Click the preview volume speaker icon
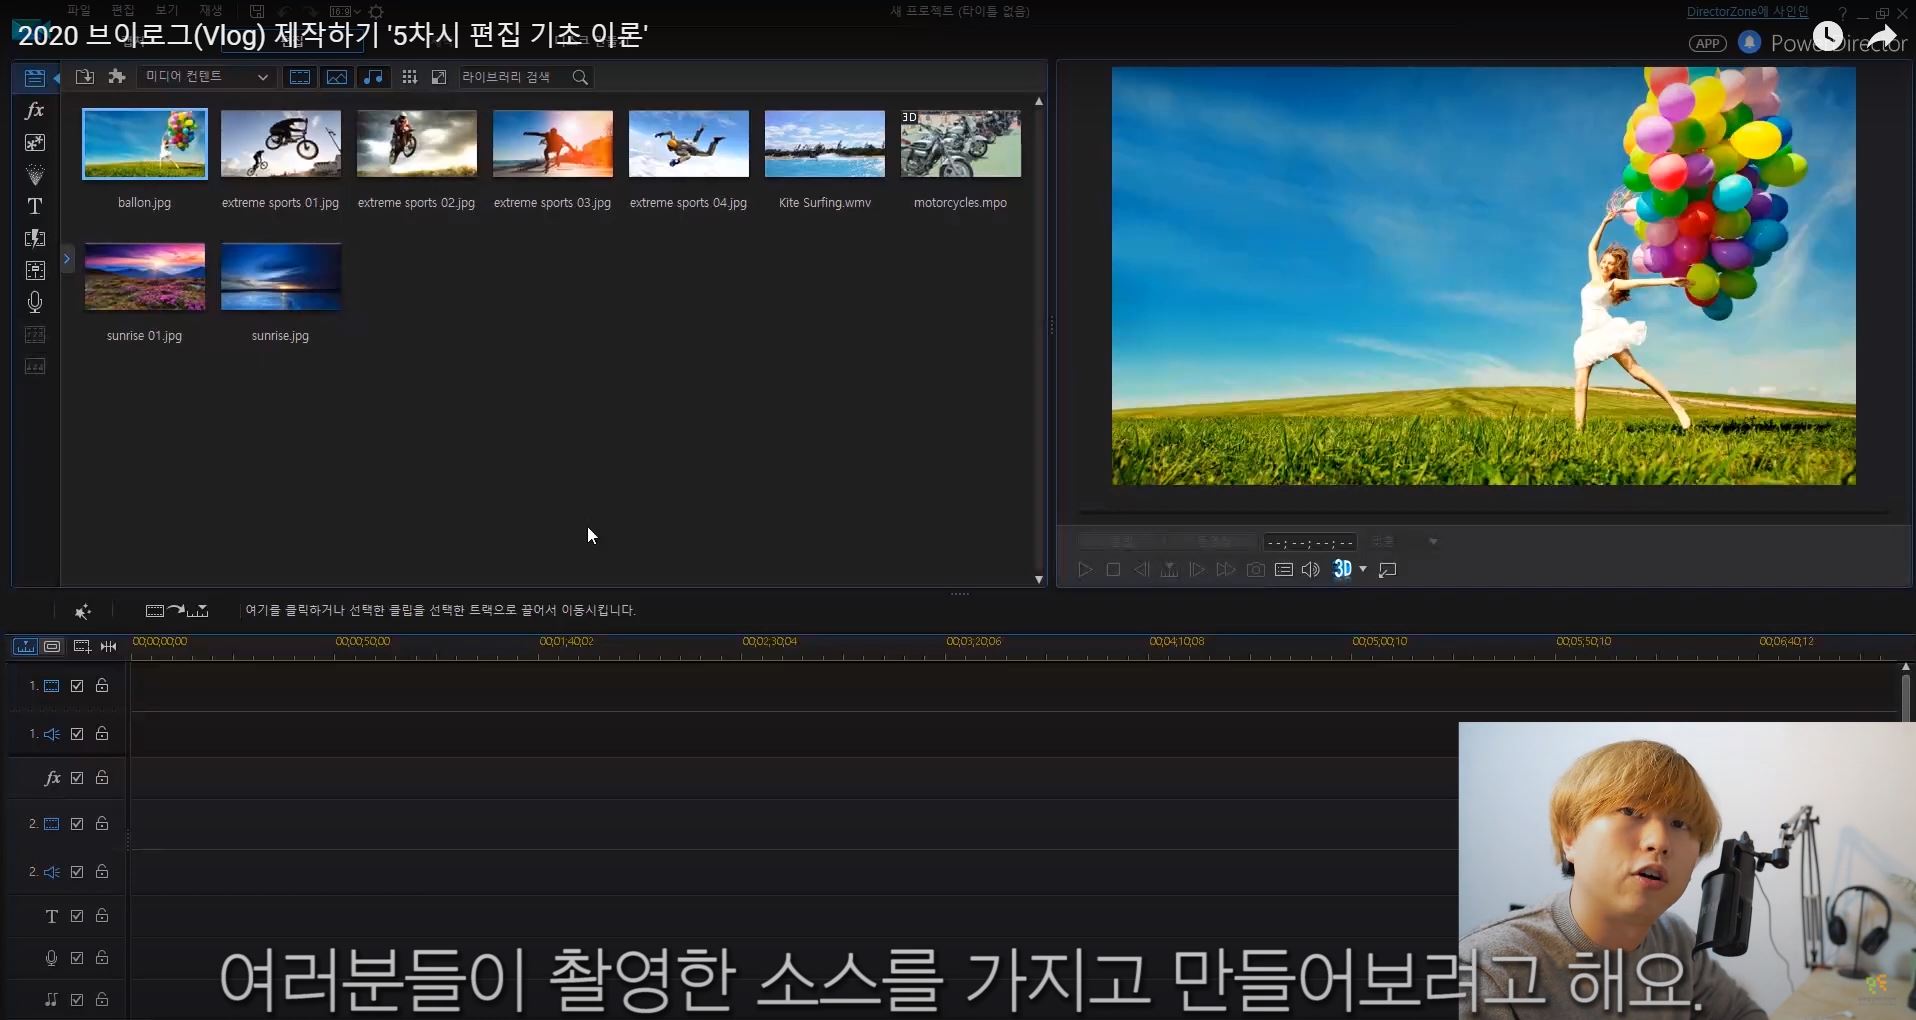Image resolution: width=1916 pixels, height=1020 pixels. tap(1311, 570)
